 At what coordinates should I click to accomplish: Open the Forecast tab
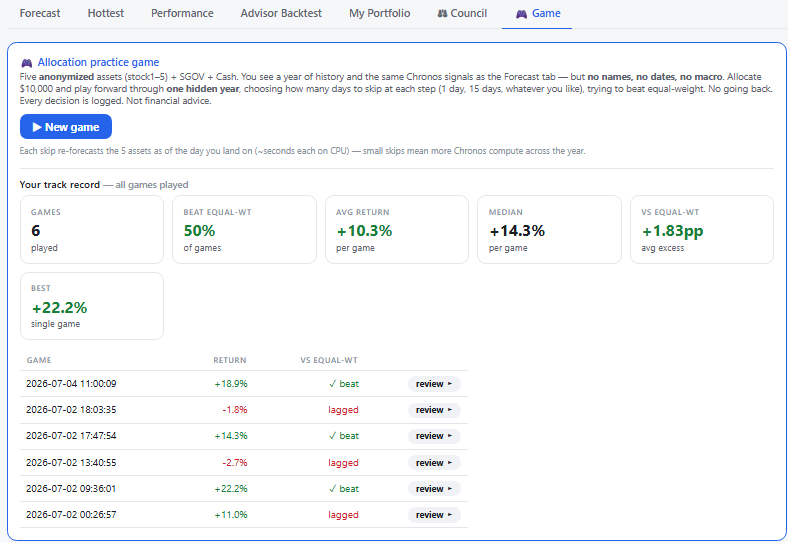40,14
